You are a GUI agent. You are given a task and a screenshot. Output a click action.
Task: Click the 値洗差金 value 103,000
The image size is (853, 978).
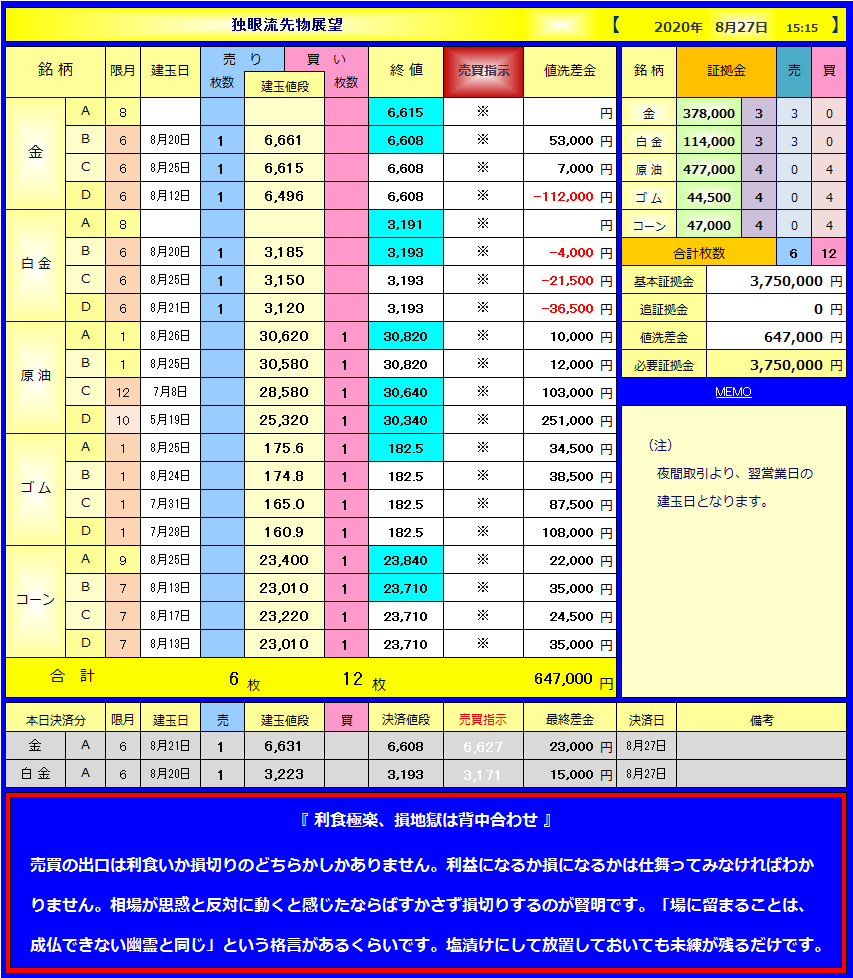coord(567,393)
